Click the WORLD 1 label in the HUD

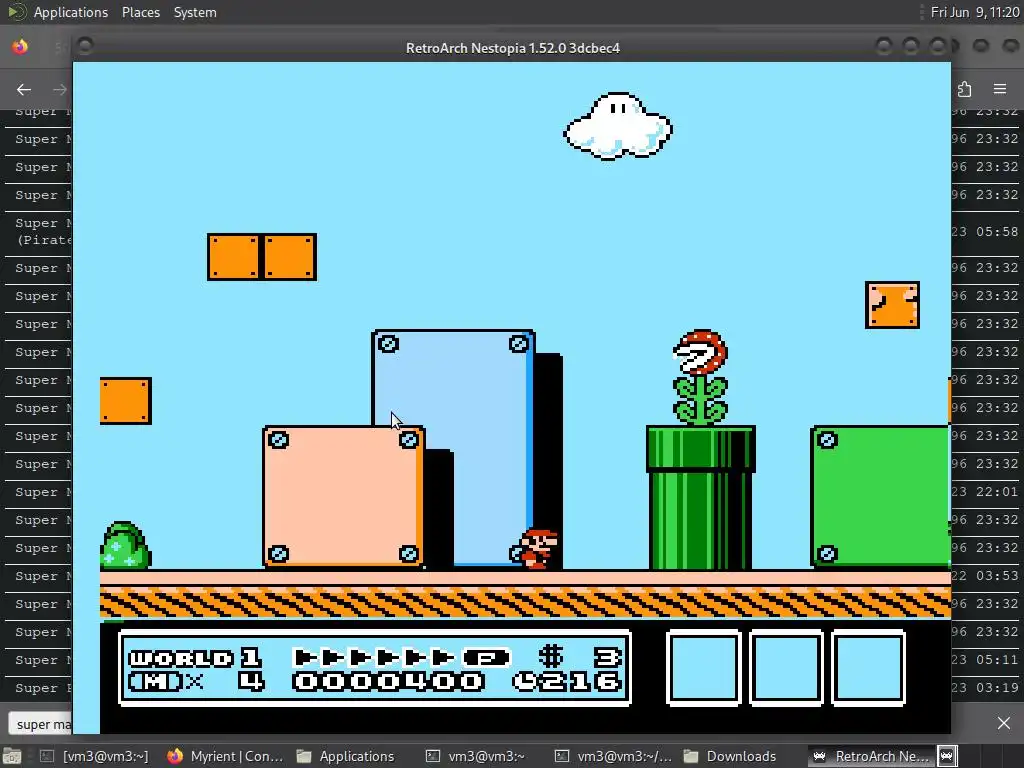[195, 657]
